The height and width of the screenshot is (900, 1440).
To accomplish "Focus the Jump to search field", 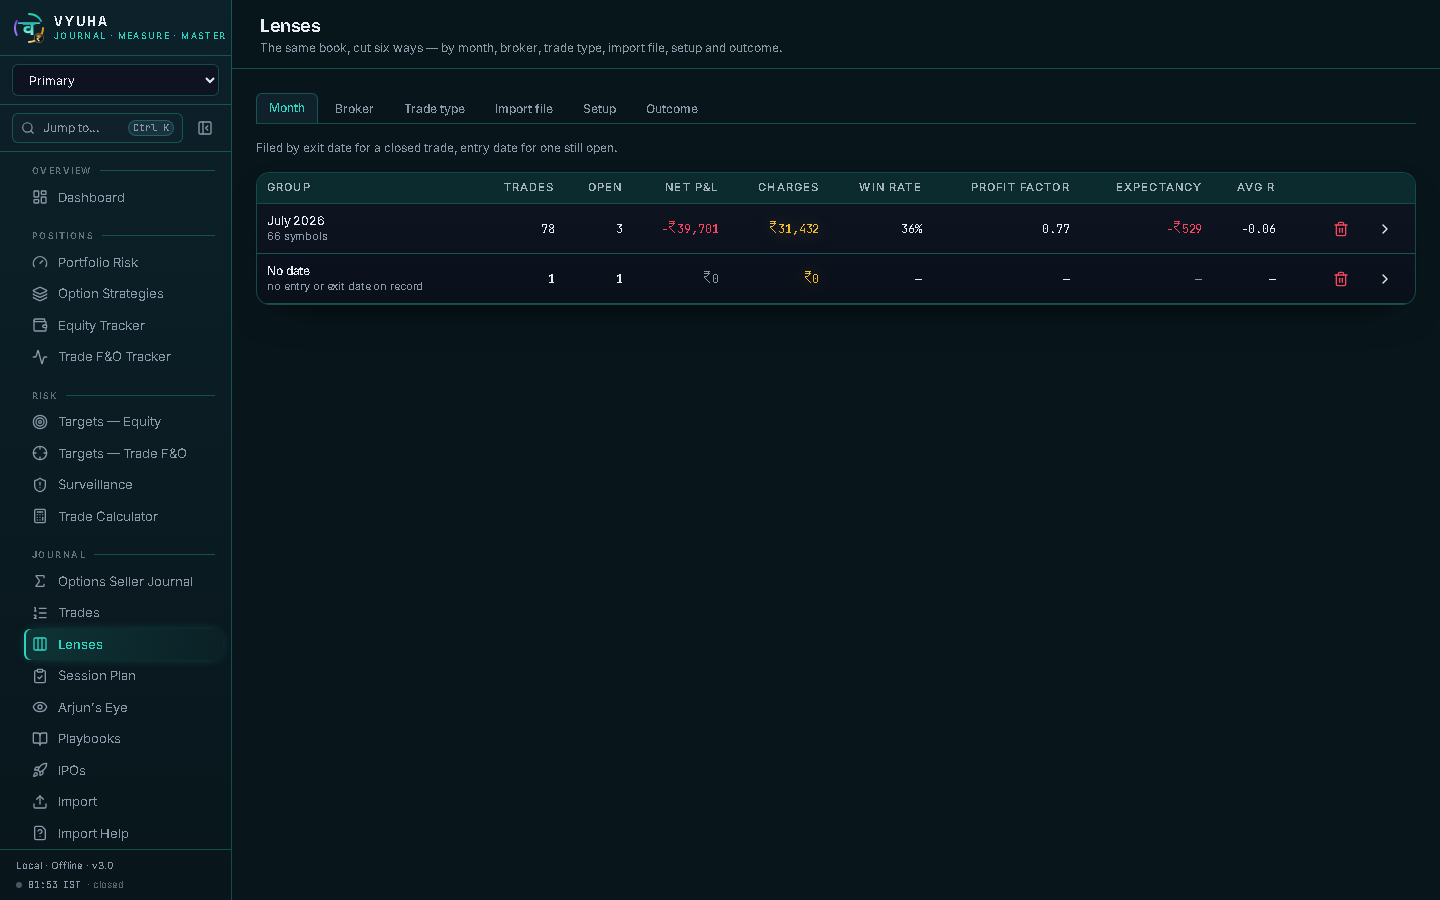I will point(97,128).
